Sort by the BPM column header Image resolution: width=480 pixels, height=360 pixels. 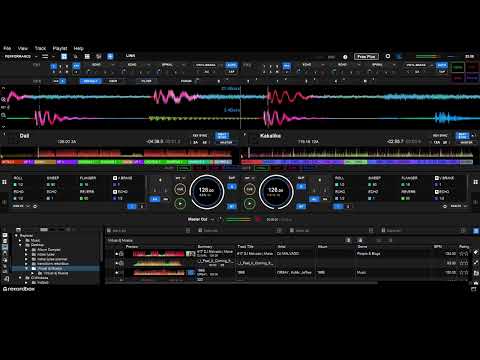437,247
